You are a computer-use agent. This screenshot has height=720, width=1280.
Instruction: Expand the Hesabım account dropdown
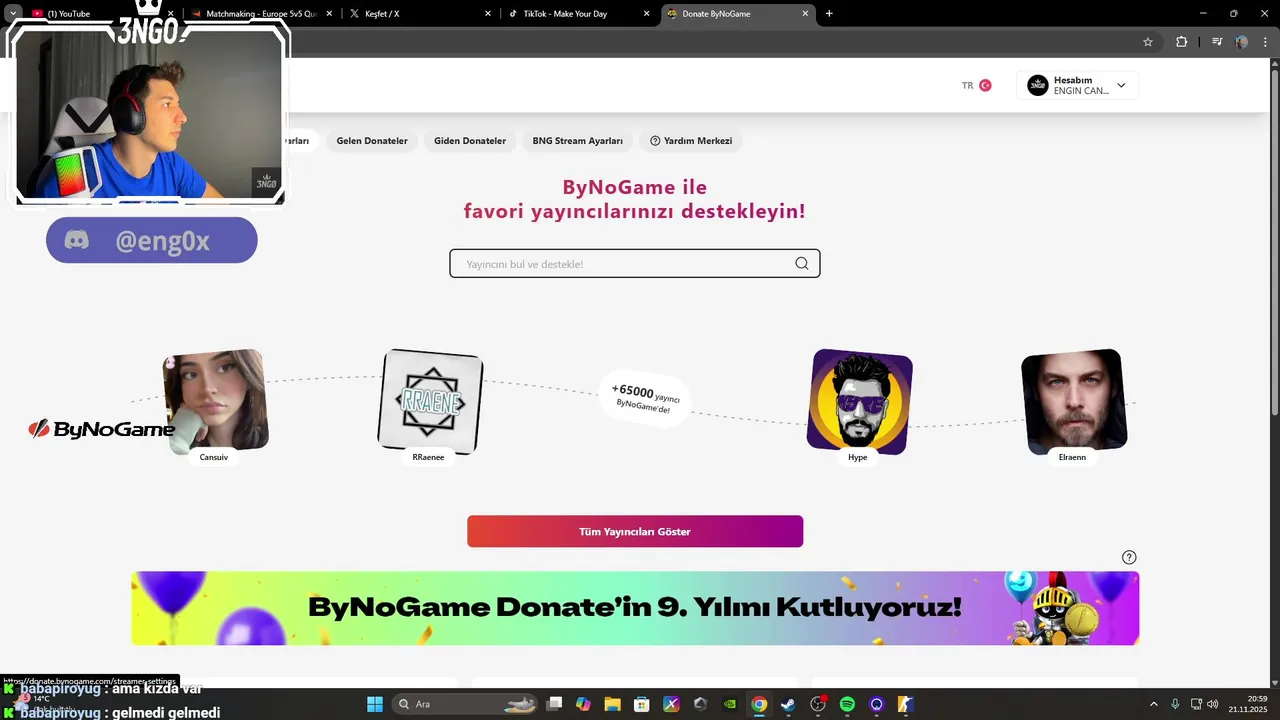[1077, 85]
